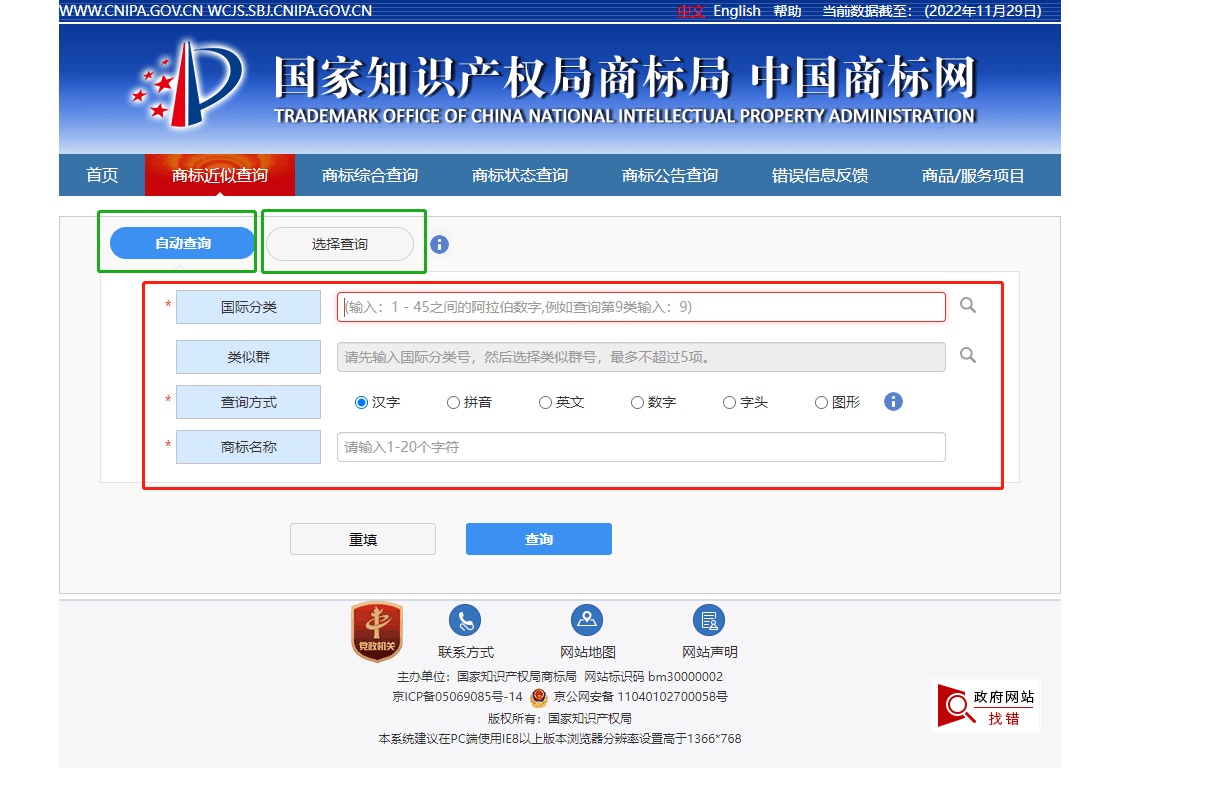Click the 查询方式 field label
The width and height of the screenshot is (1223, 792).
click(x=248, y=402)
